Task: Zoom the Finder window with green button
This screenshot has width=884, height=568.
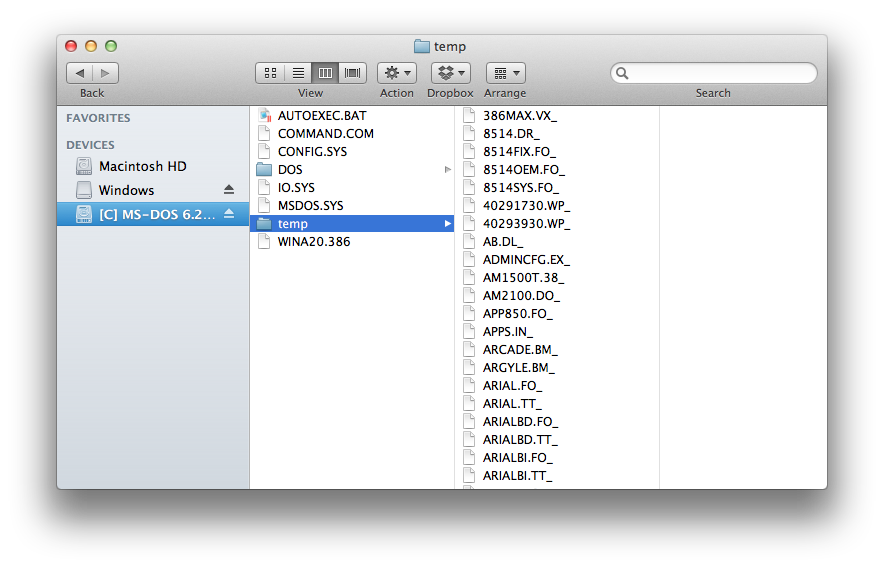Action: [x=111, y=46]
